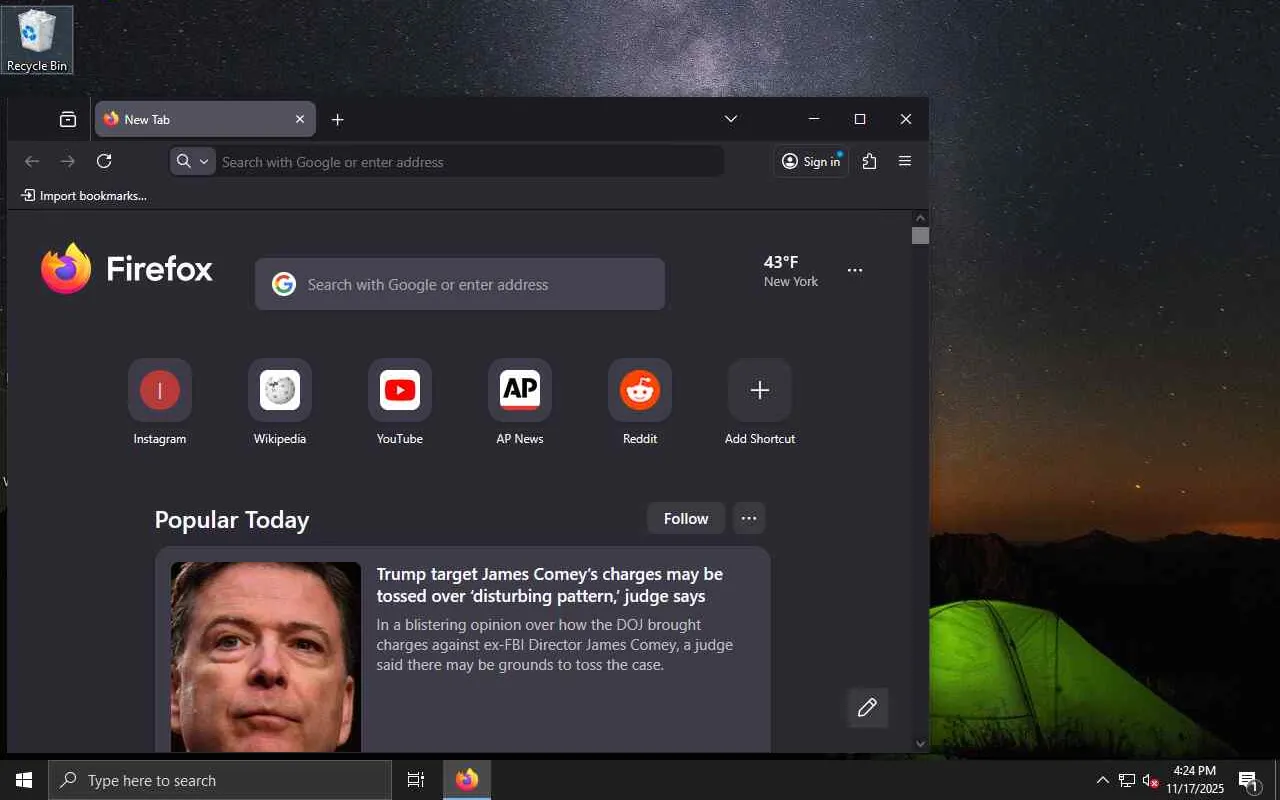The height and width of the screenshot is (800, 1280).
Task: Click the page scrollbar down arrow
Action: point(920,744)
